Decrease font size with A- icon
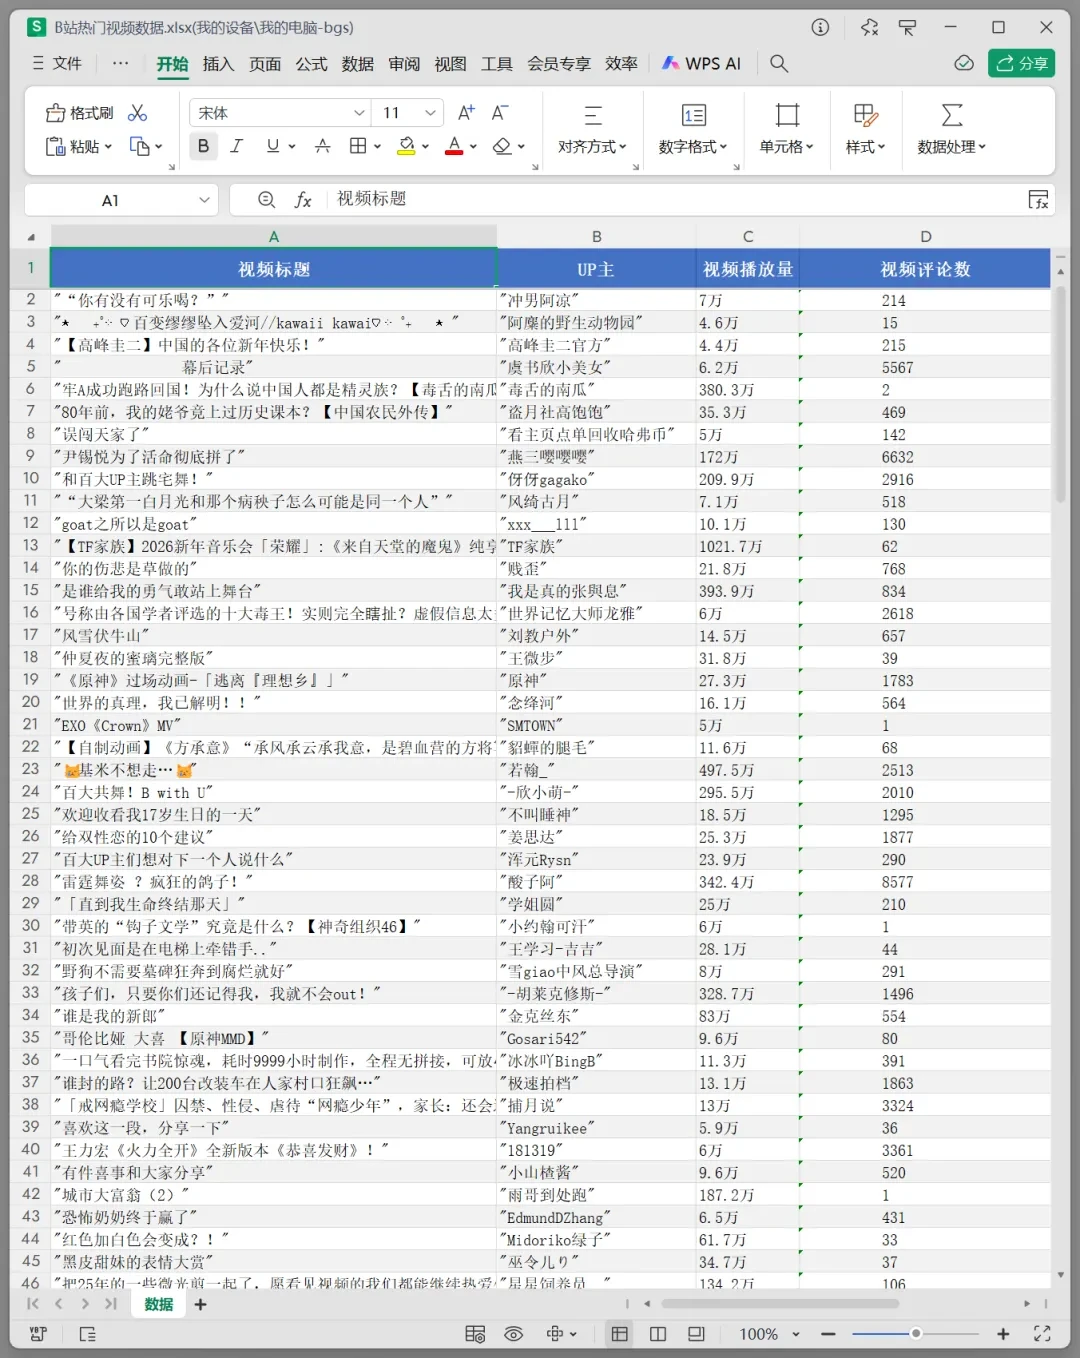 click(500, 113)
